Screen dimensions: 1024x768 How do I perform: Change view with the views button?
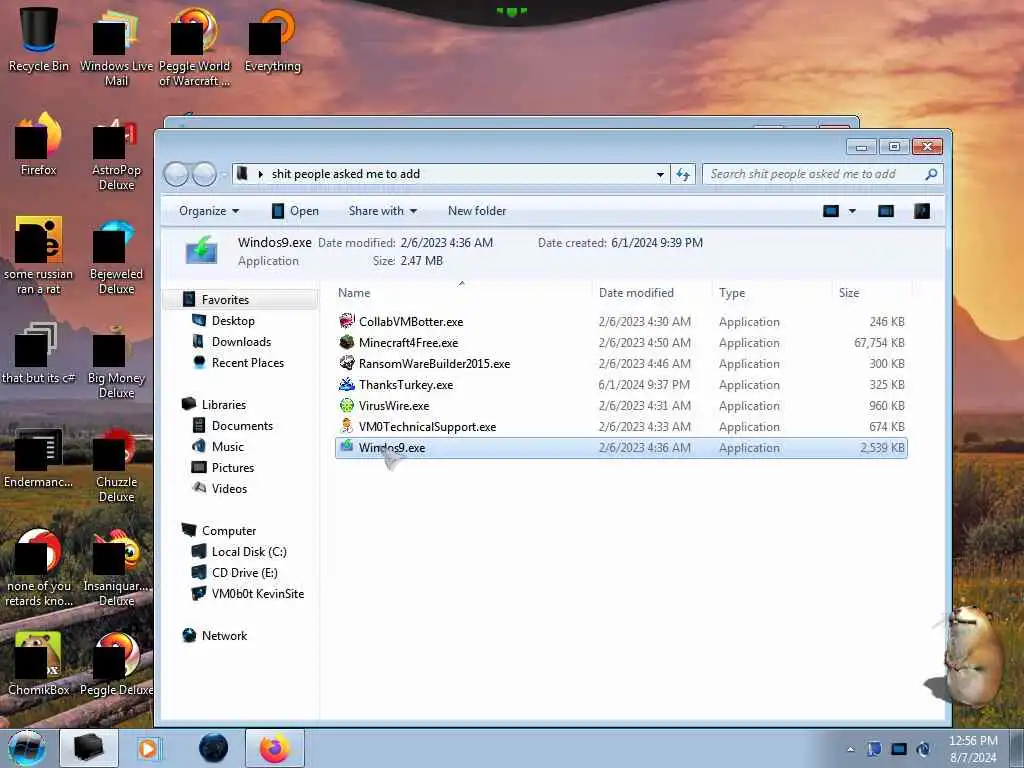pos(831,211)
